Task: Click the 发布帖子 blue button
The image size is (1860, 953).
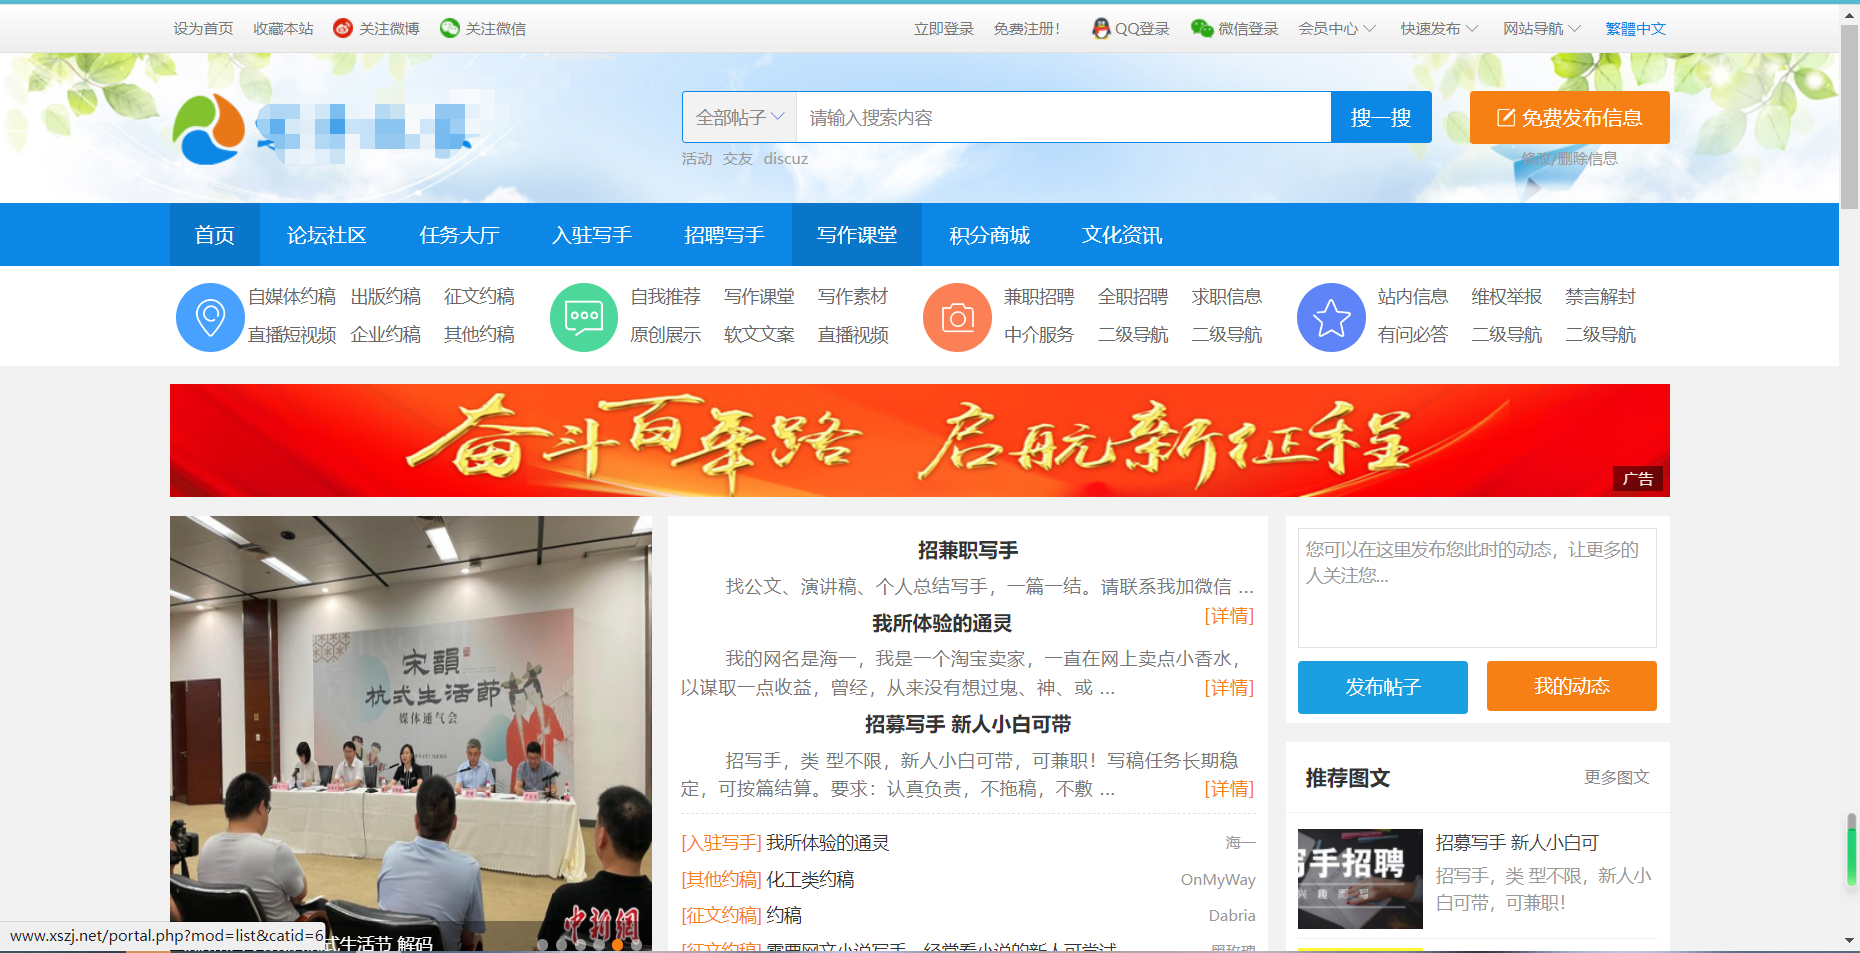Action: coord(1382,687)
